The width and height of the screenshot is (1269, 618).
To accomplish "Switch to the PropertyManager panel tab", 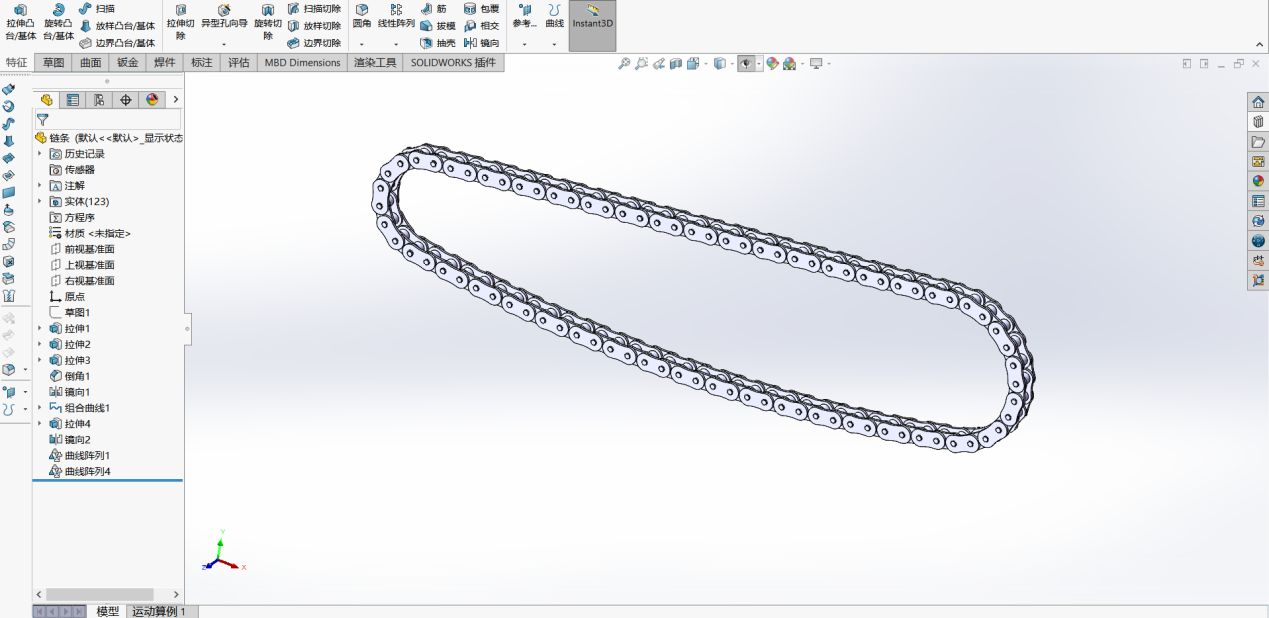I will [x=72, y=100].
